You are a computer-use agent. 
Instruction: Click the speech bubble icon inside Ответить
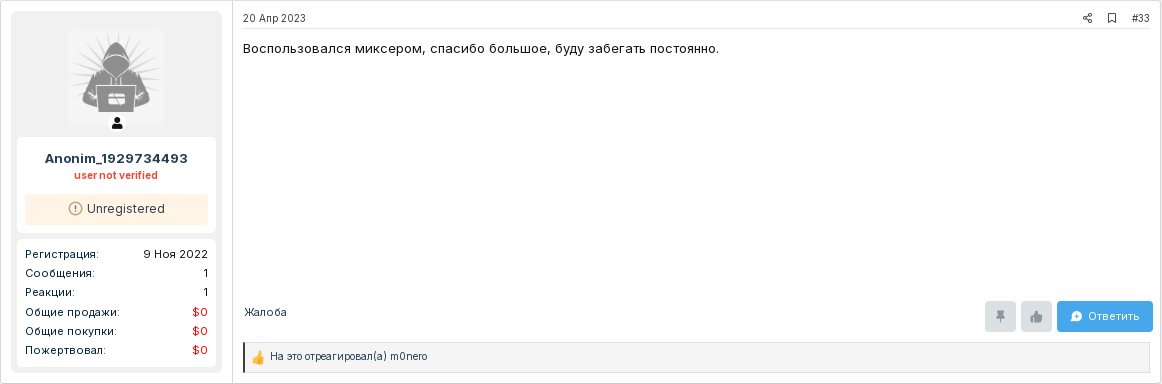point(1077,317)
